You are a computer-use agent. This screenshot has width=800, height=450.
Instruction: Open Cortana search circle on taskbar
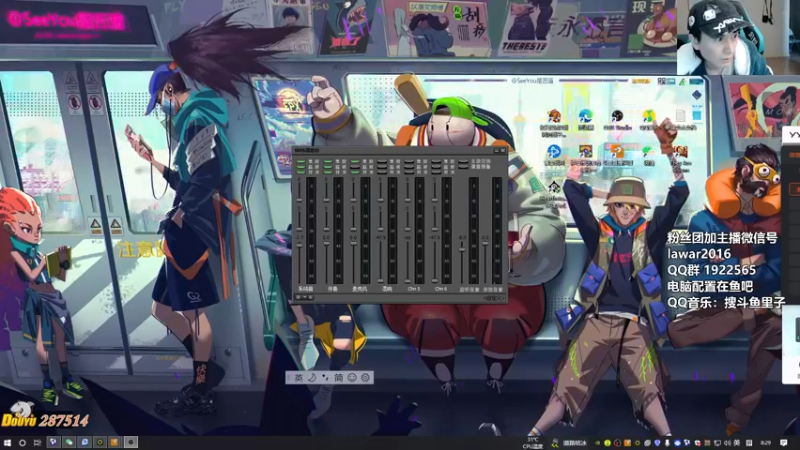pos(22,443)
